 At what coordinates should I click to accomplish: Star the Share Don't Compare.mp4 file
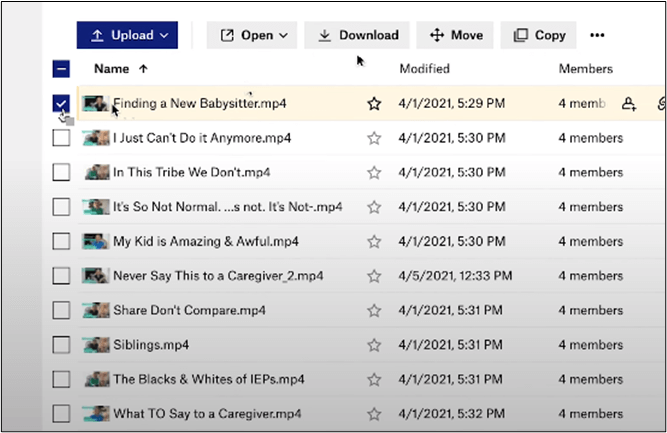374,310
